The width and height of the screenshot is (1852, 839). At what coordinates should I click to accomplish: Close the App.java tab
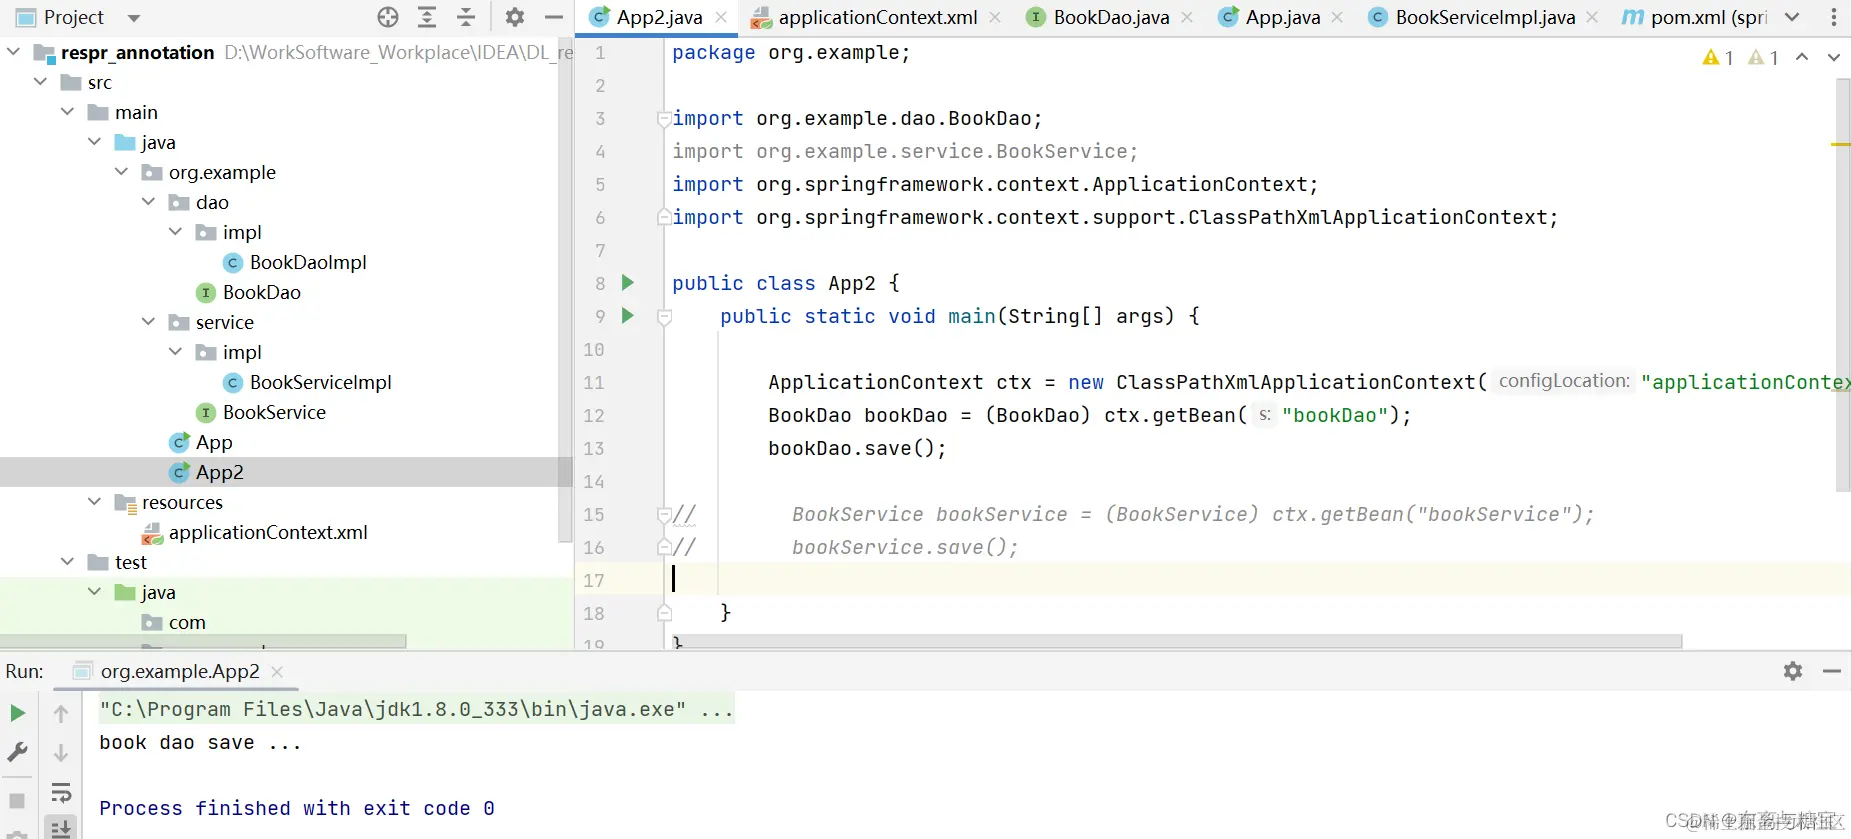(x=1338, y=17)
